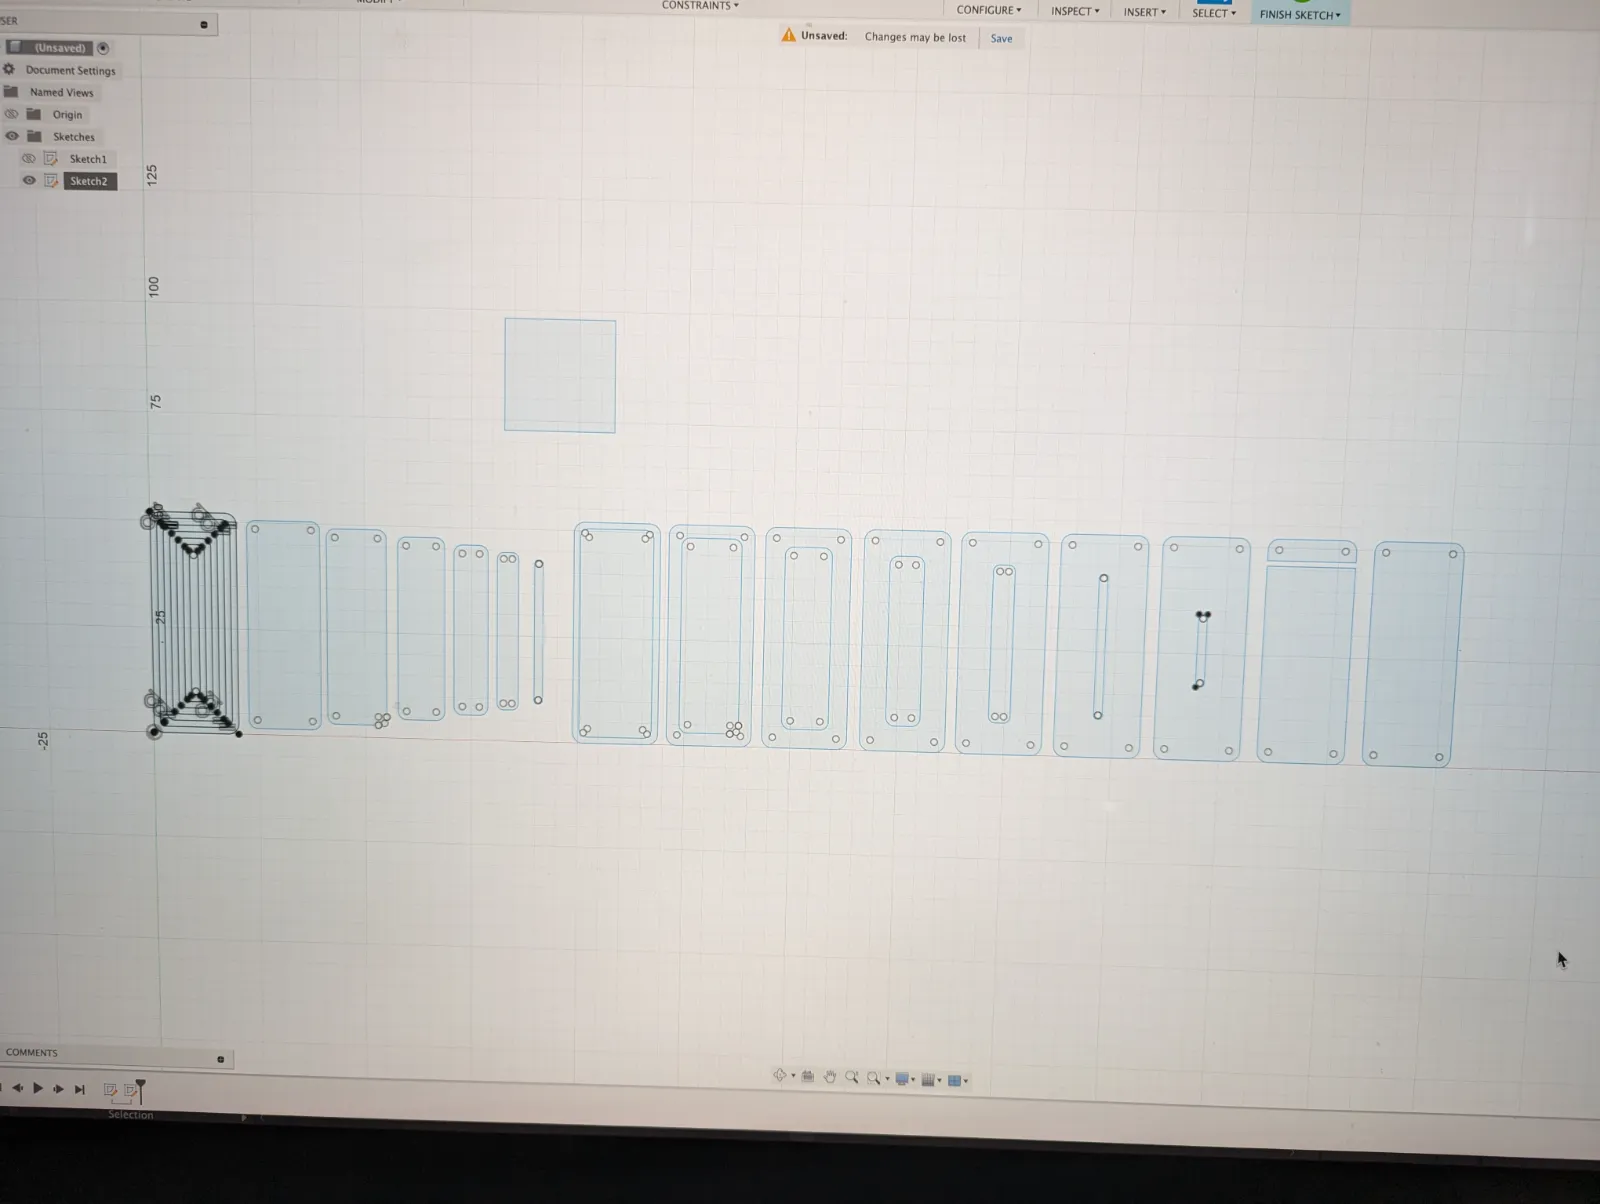The width and height of the screenshot is (1600, 1204).
Task: Open the Constraints menu
Action: 700,5
